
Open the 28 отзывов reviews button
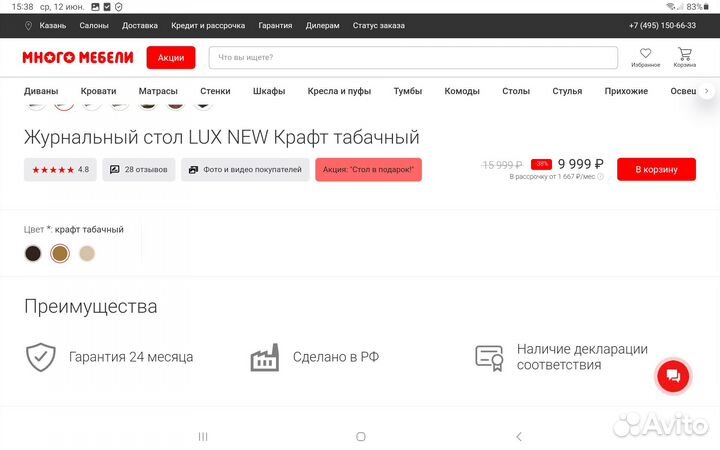139,169
